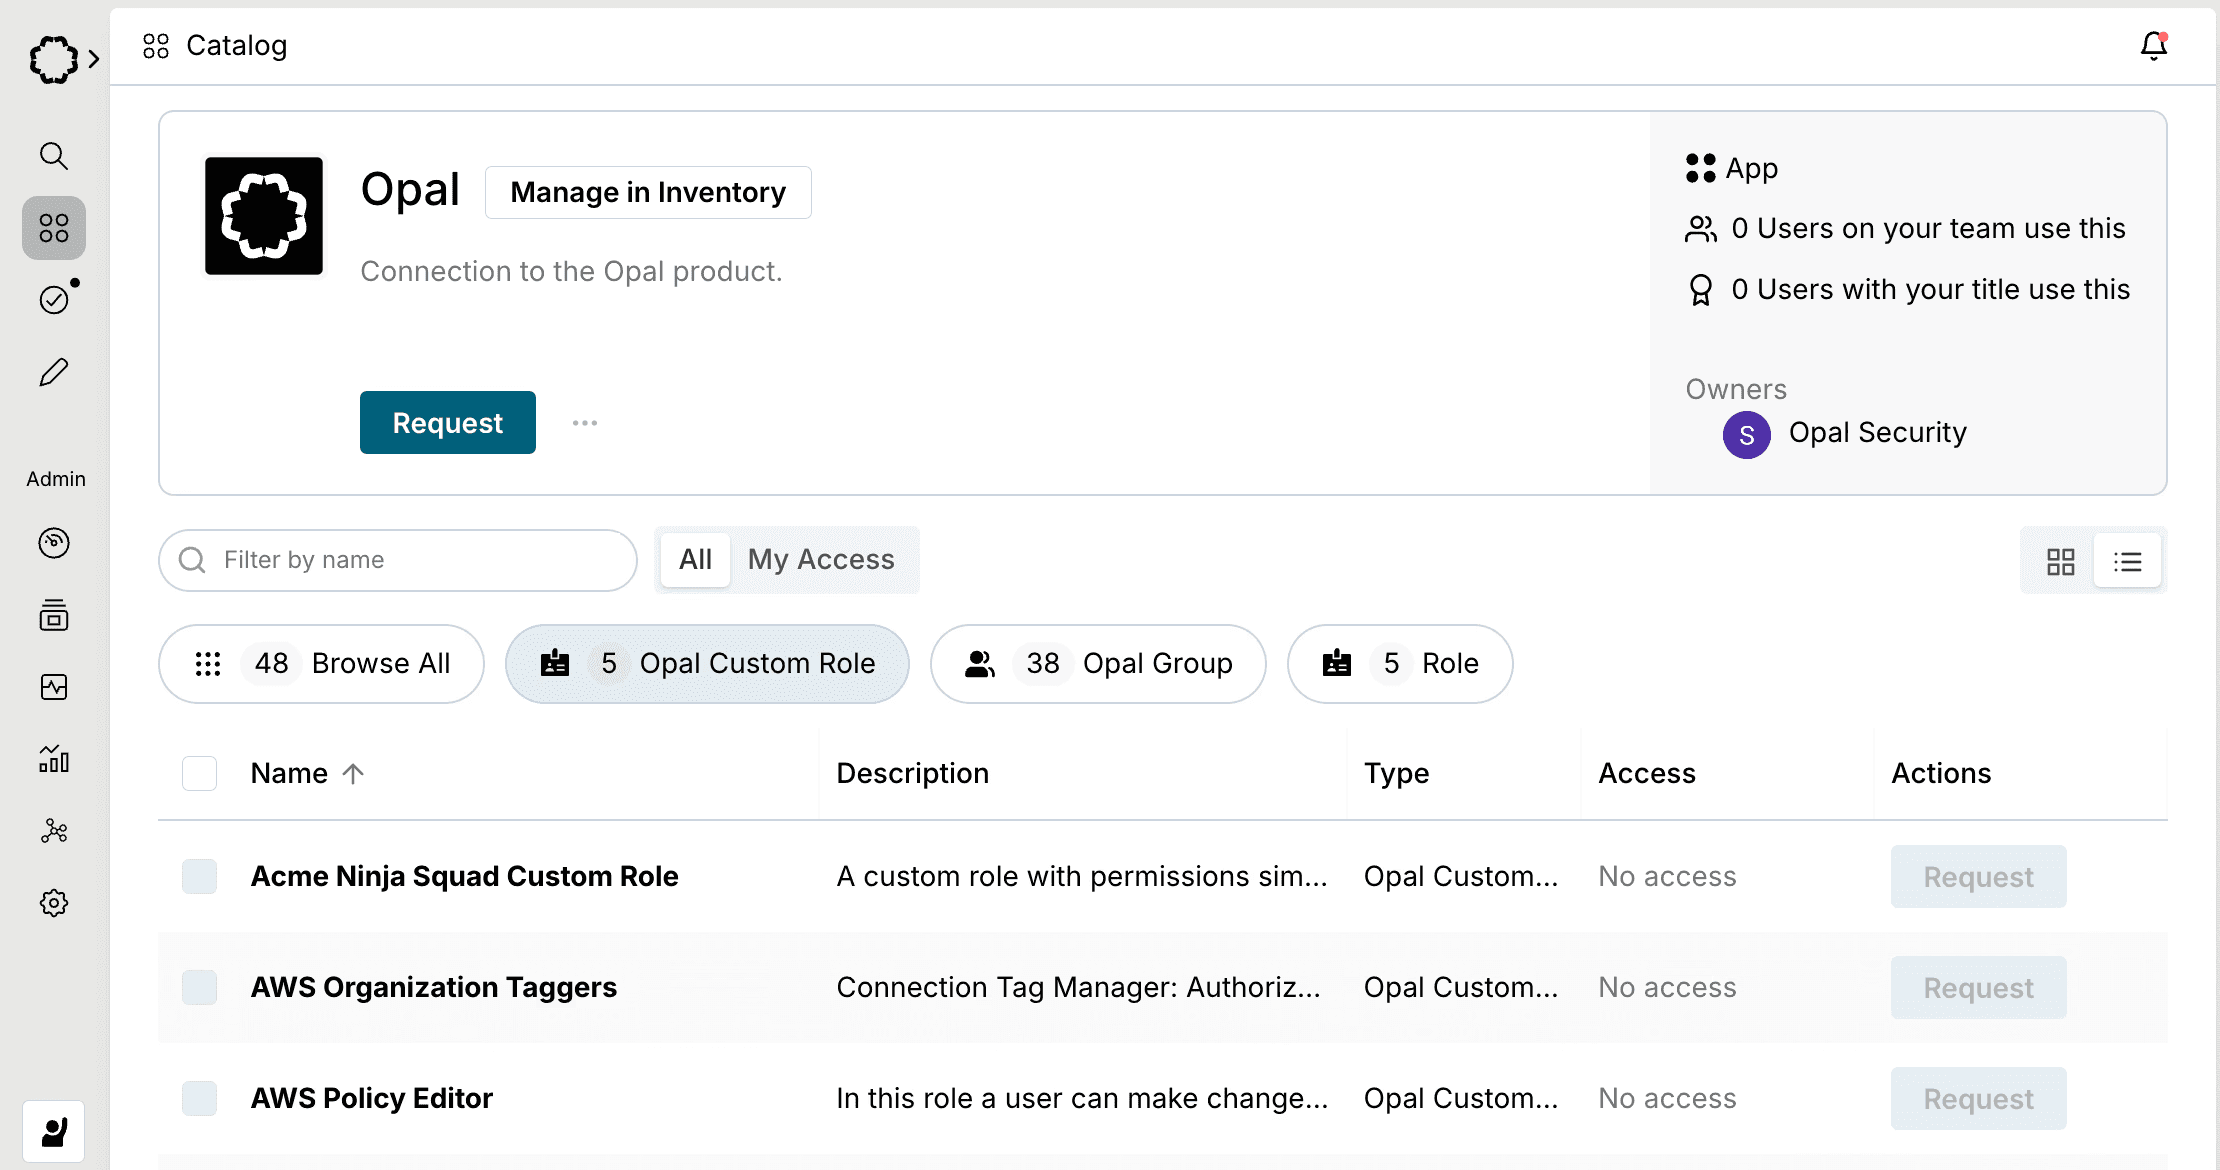Viewport: 2220px width, 1170px height.
Task: Open the AWS Policy Editor item
Action: point(372,1098)
